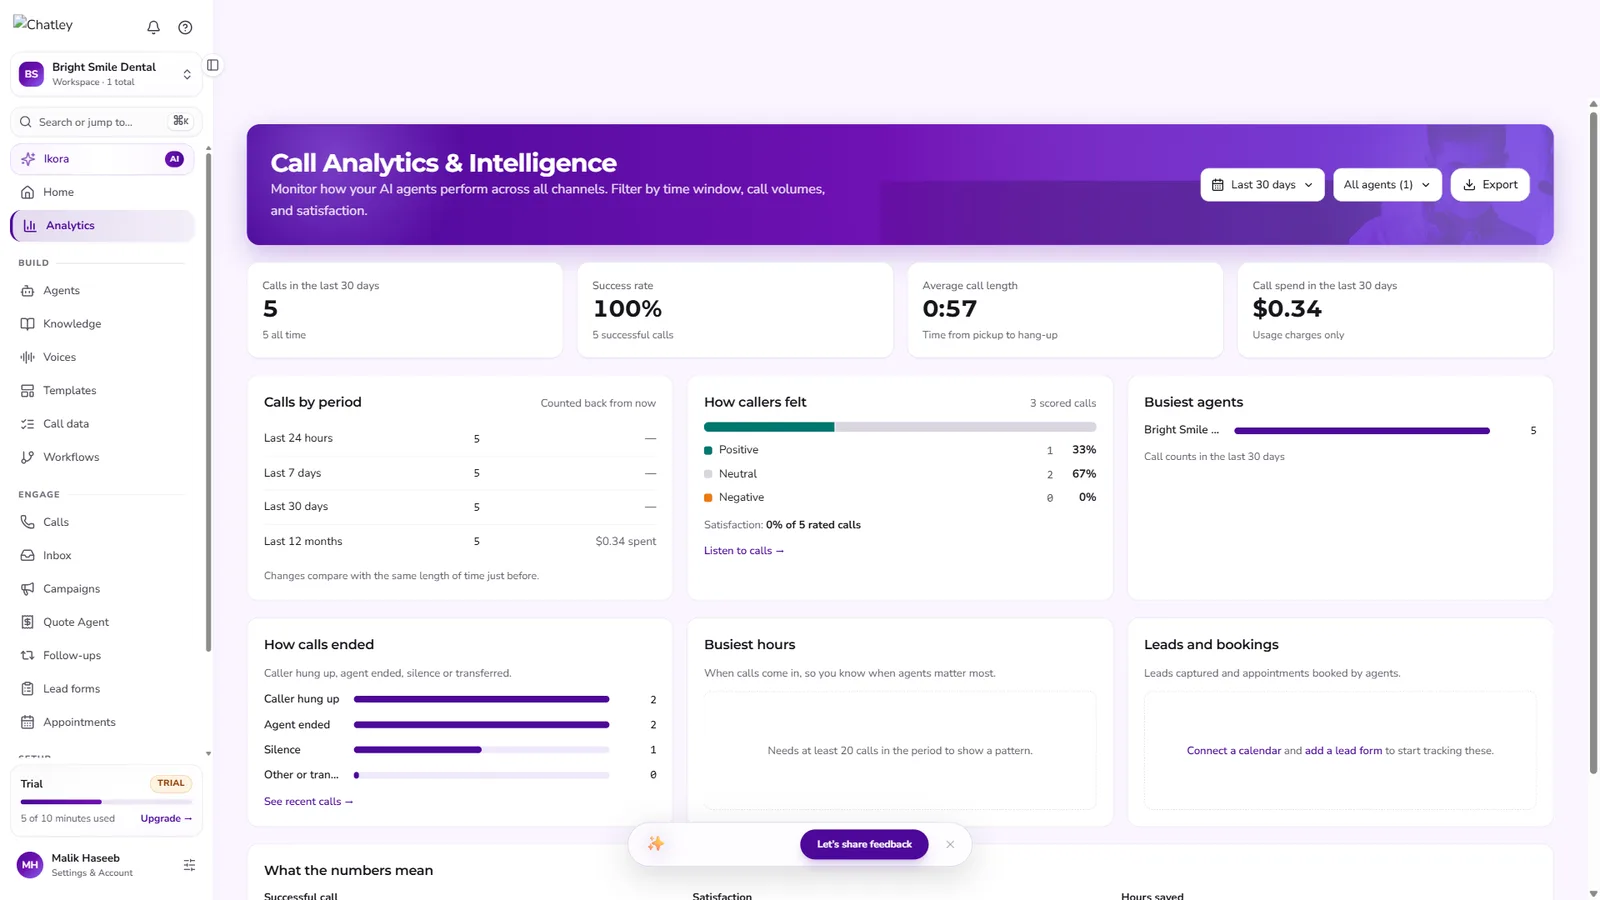The image size is (1600, 900).
Task: Follow the See recent calls link
Action: [x=308, y=802]
